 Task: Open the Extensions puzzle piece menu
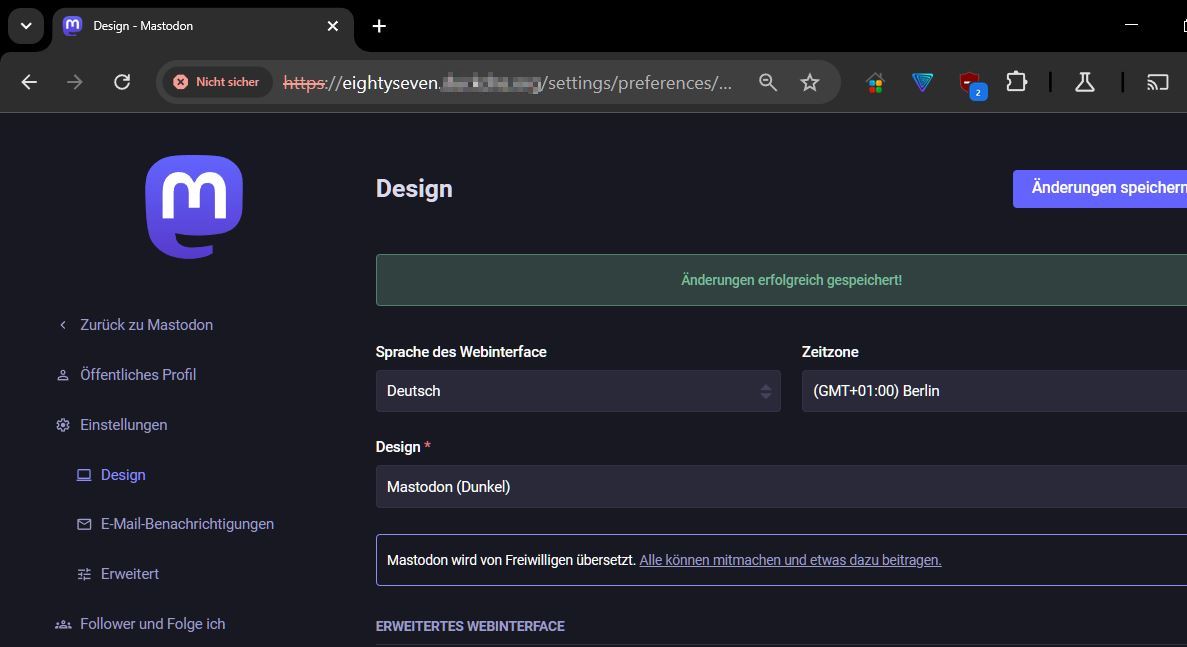click(1016, 82)
